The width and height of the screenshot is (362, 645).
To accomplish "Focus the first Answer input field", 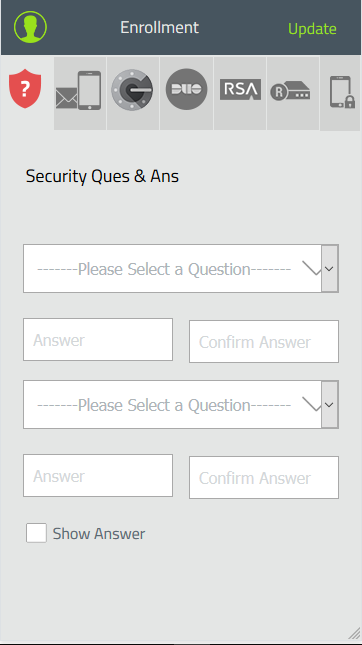I will pyautogui.click(x=98, y=339).
